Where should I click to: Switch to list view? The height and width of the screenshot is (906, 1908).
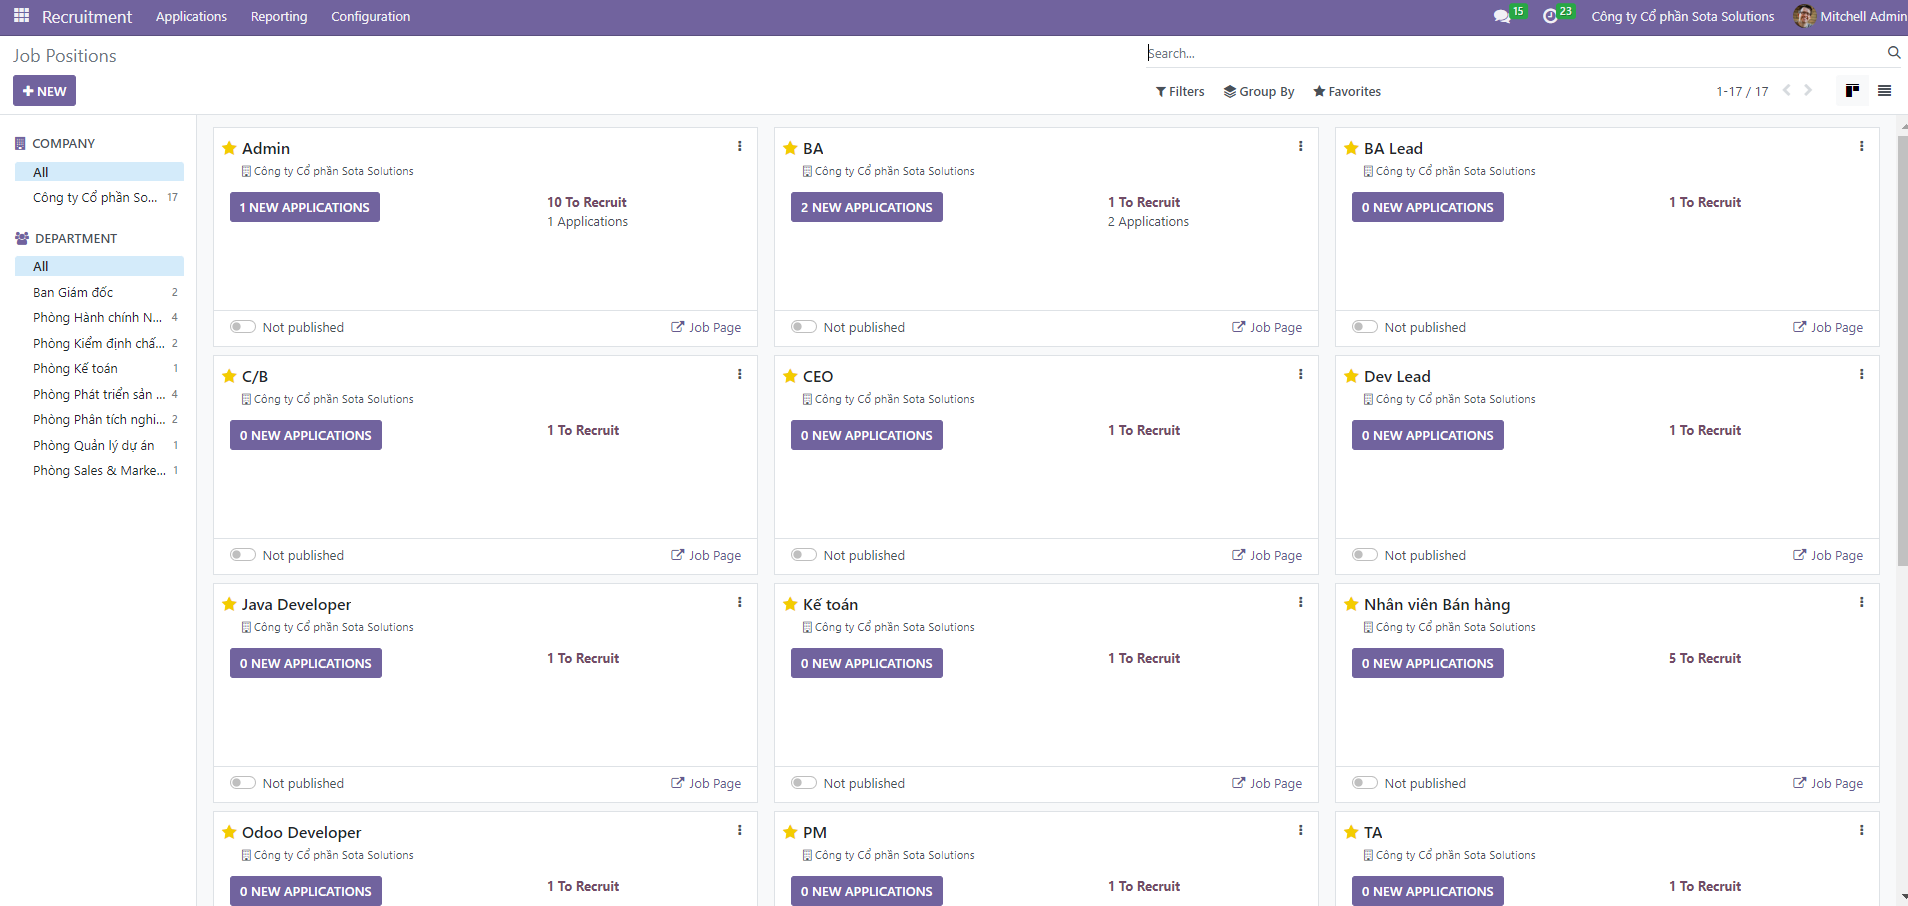tap(1884, 91)
